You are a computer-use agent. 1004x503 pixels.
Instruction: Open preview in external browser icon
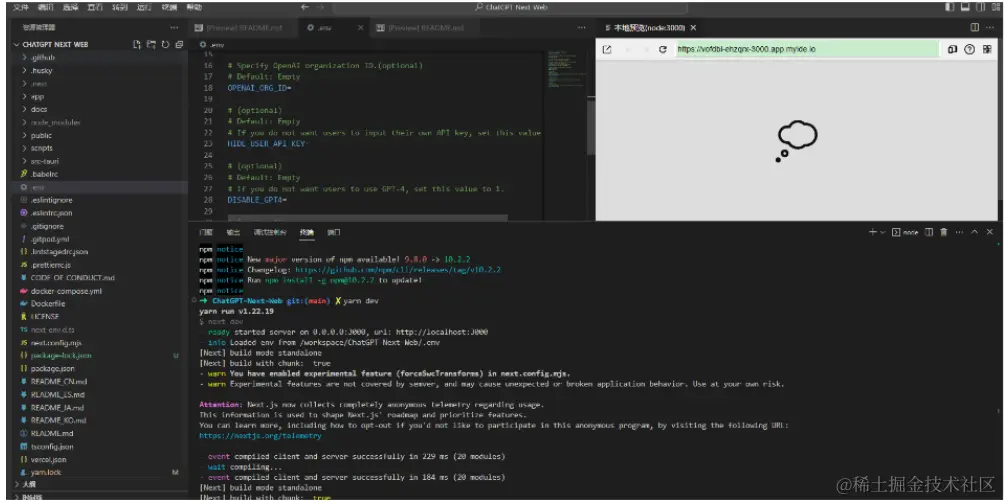coord(607,49)
